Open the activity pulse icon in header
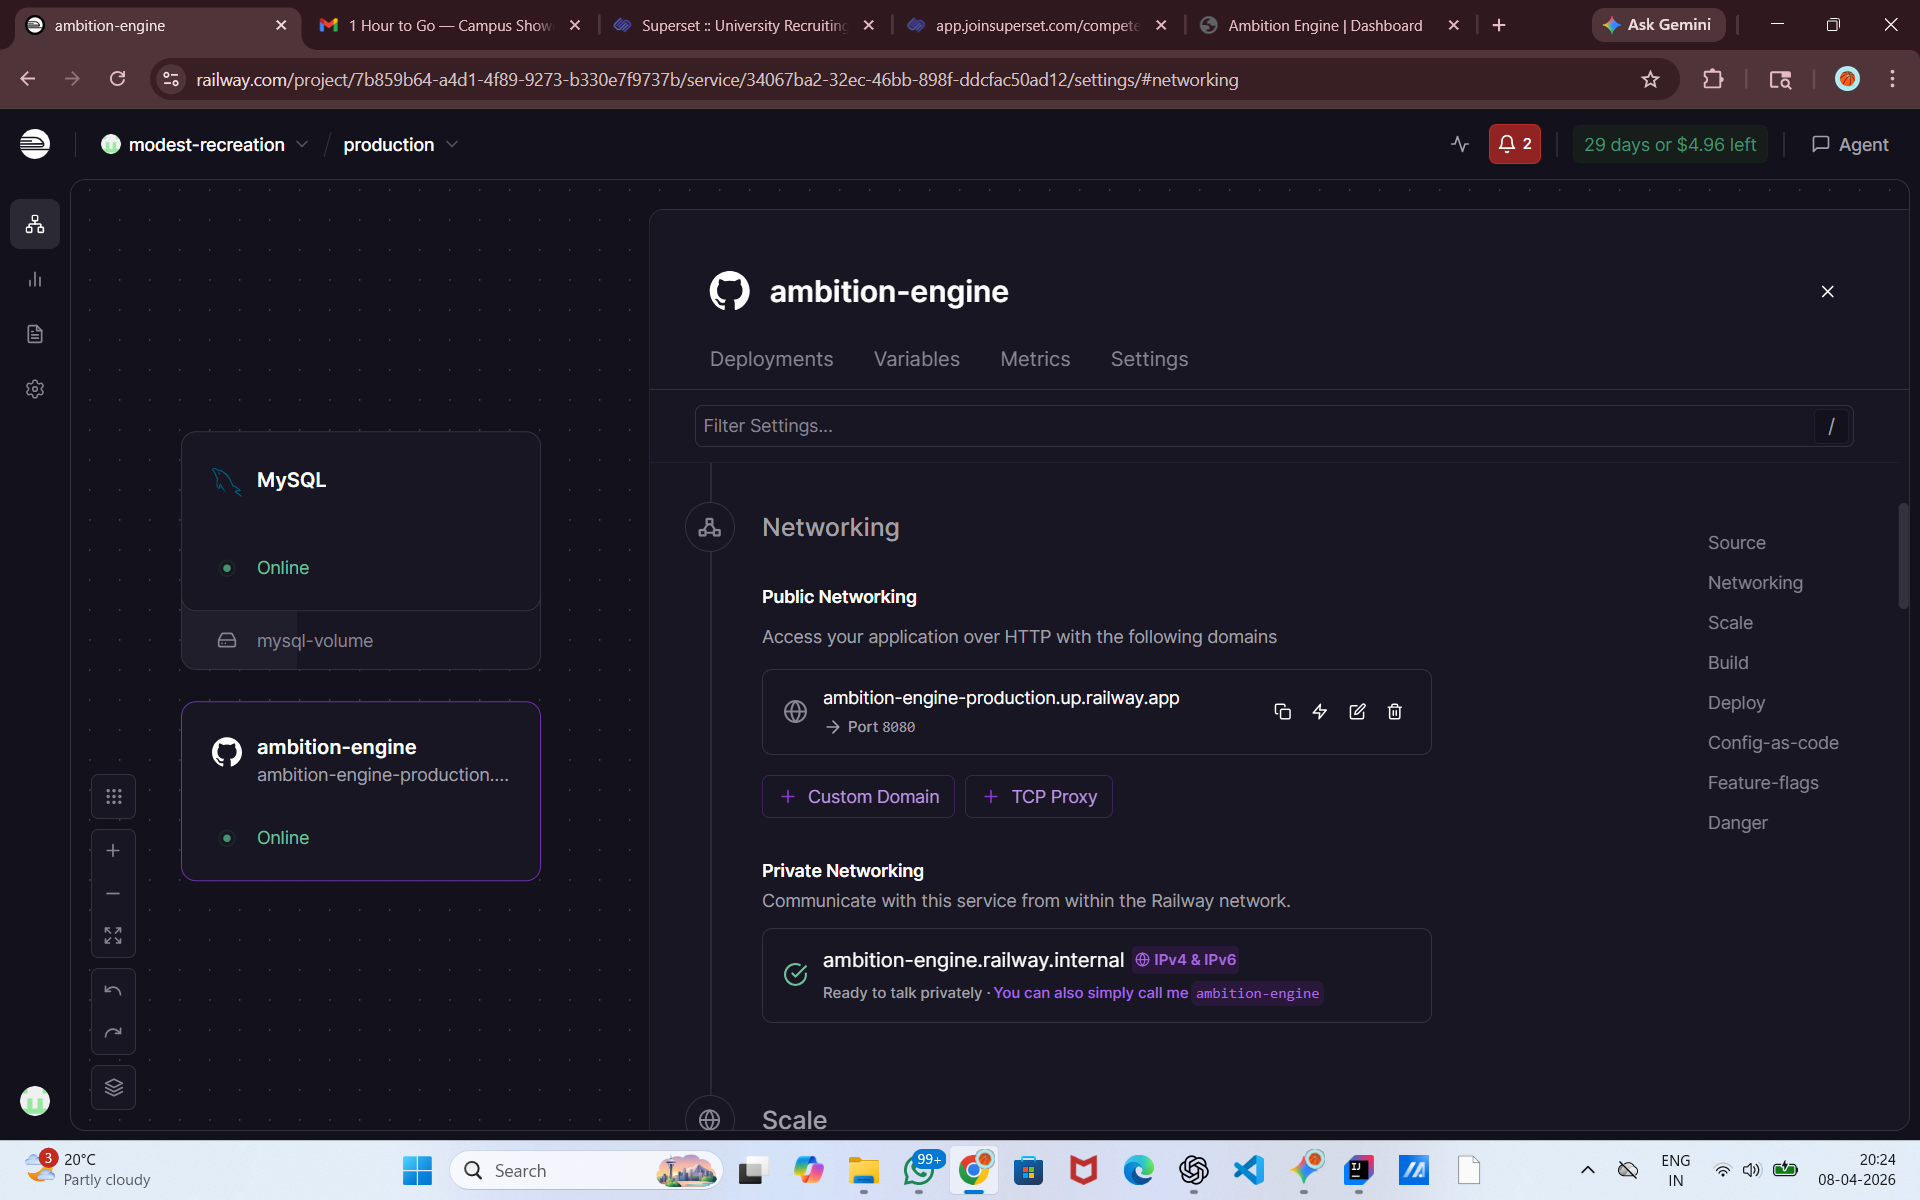1920x1200 pixels. point(1460,144)
